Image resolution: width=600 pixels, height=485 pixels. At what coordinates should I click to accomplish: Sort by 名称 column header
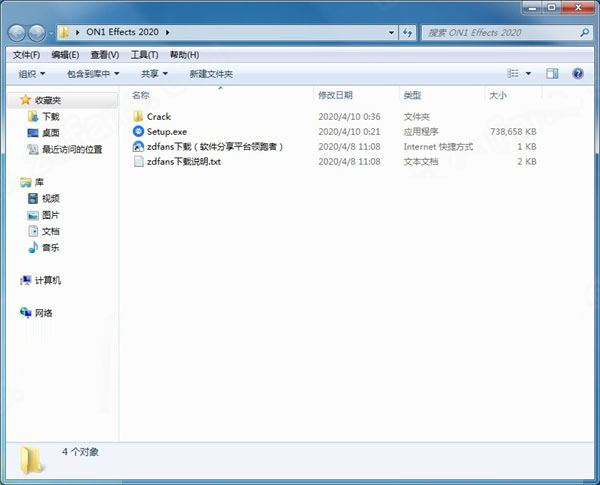click(x=140, y=95)
